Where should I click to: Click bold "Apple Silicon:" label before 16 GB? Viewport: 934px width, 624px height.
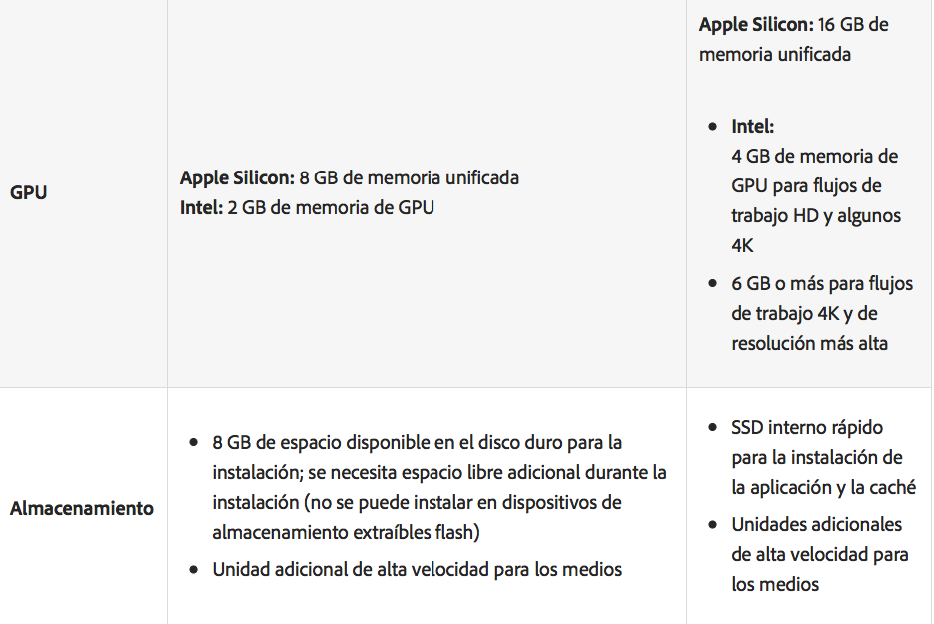[x=756, y=24]
